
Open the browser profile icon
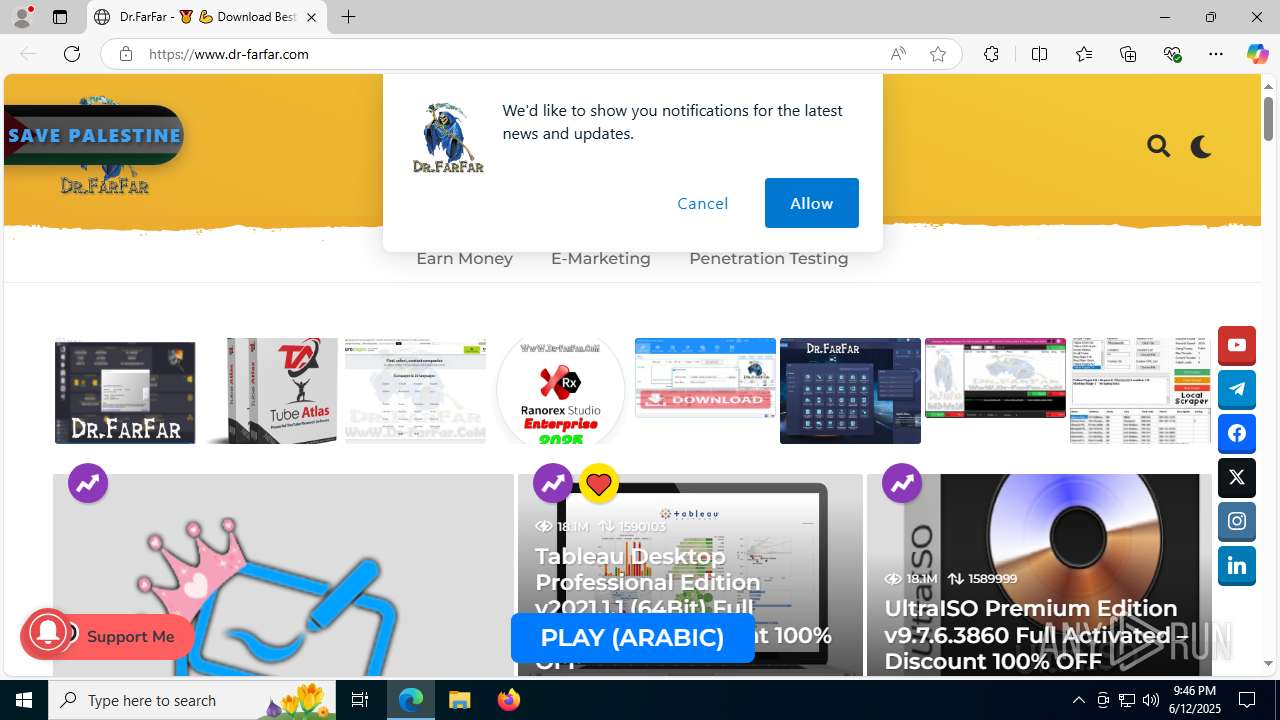coord(22,17)
